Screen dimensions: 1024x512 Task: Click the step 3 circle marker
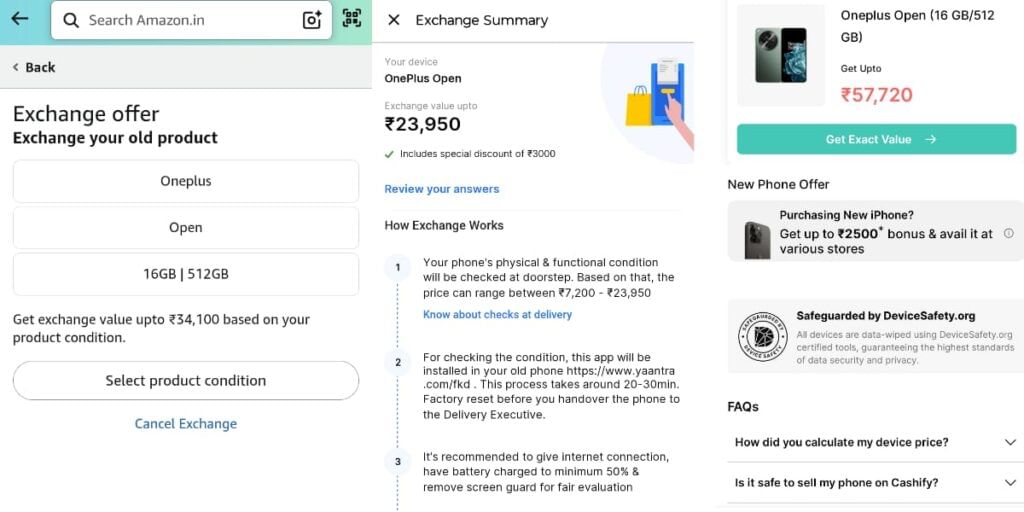398,462
